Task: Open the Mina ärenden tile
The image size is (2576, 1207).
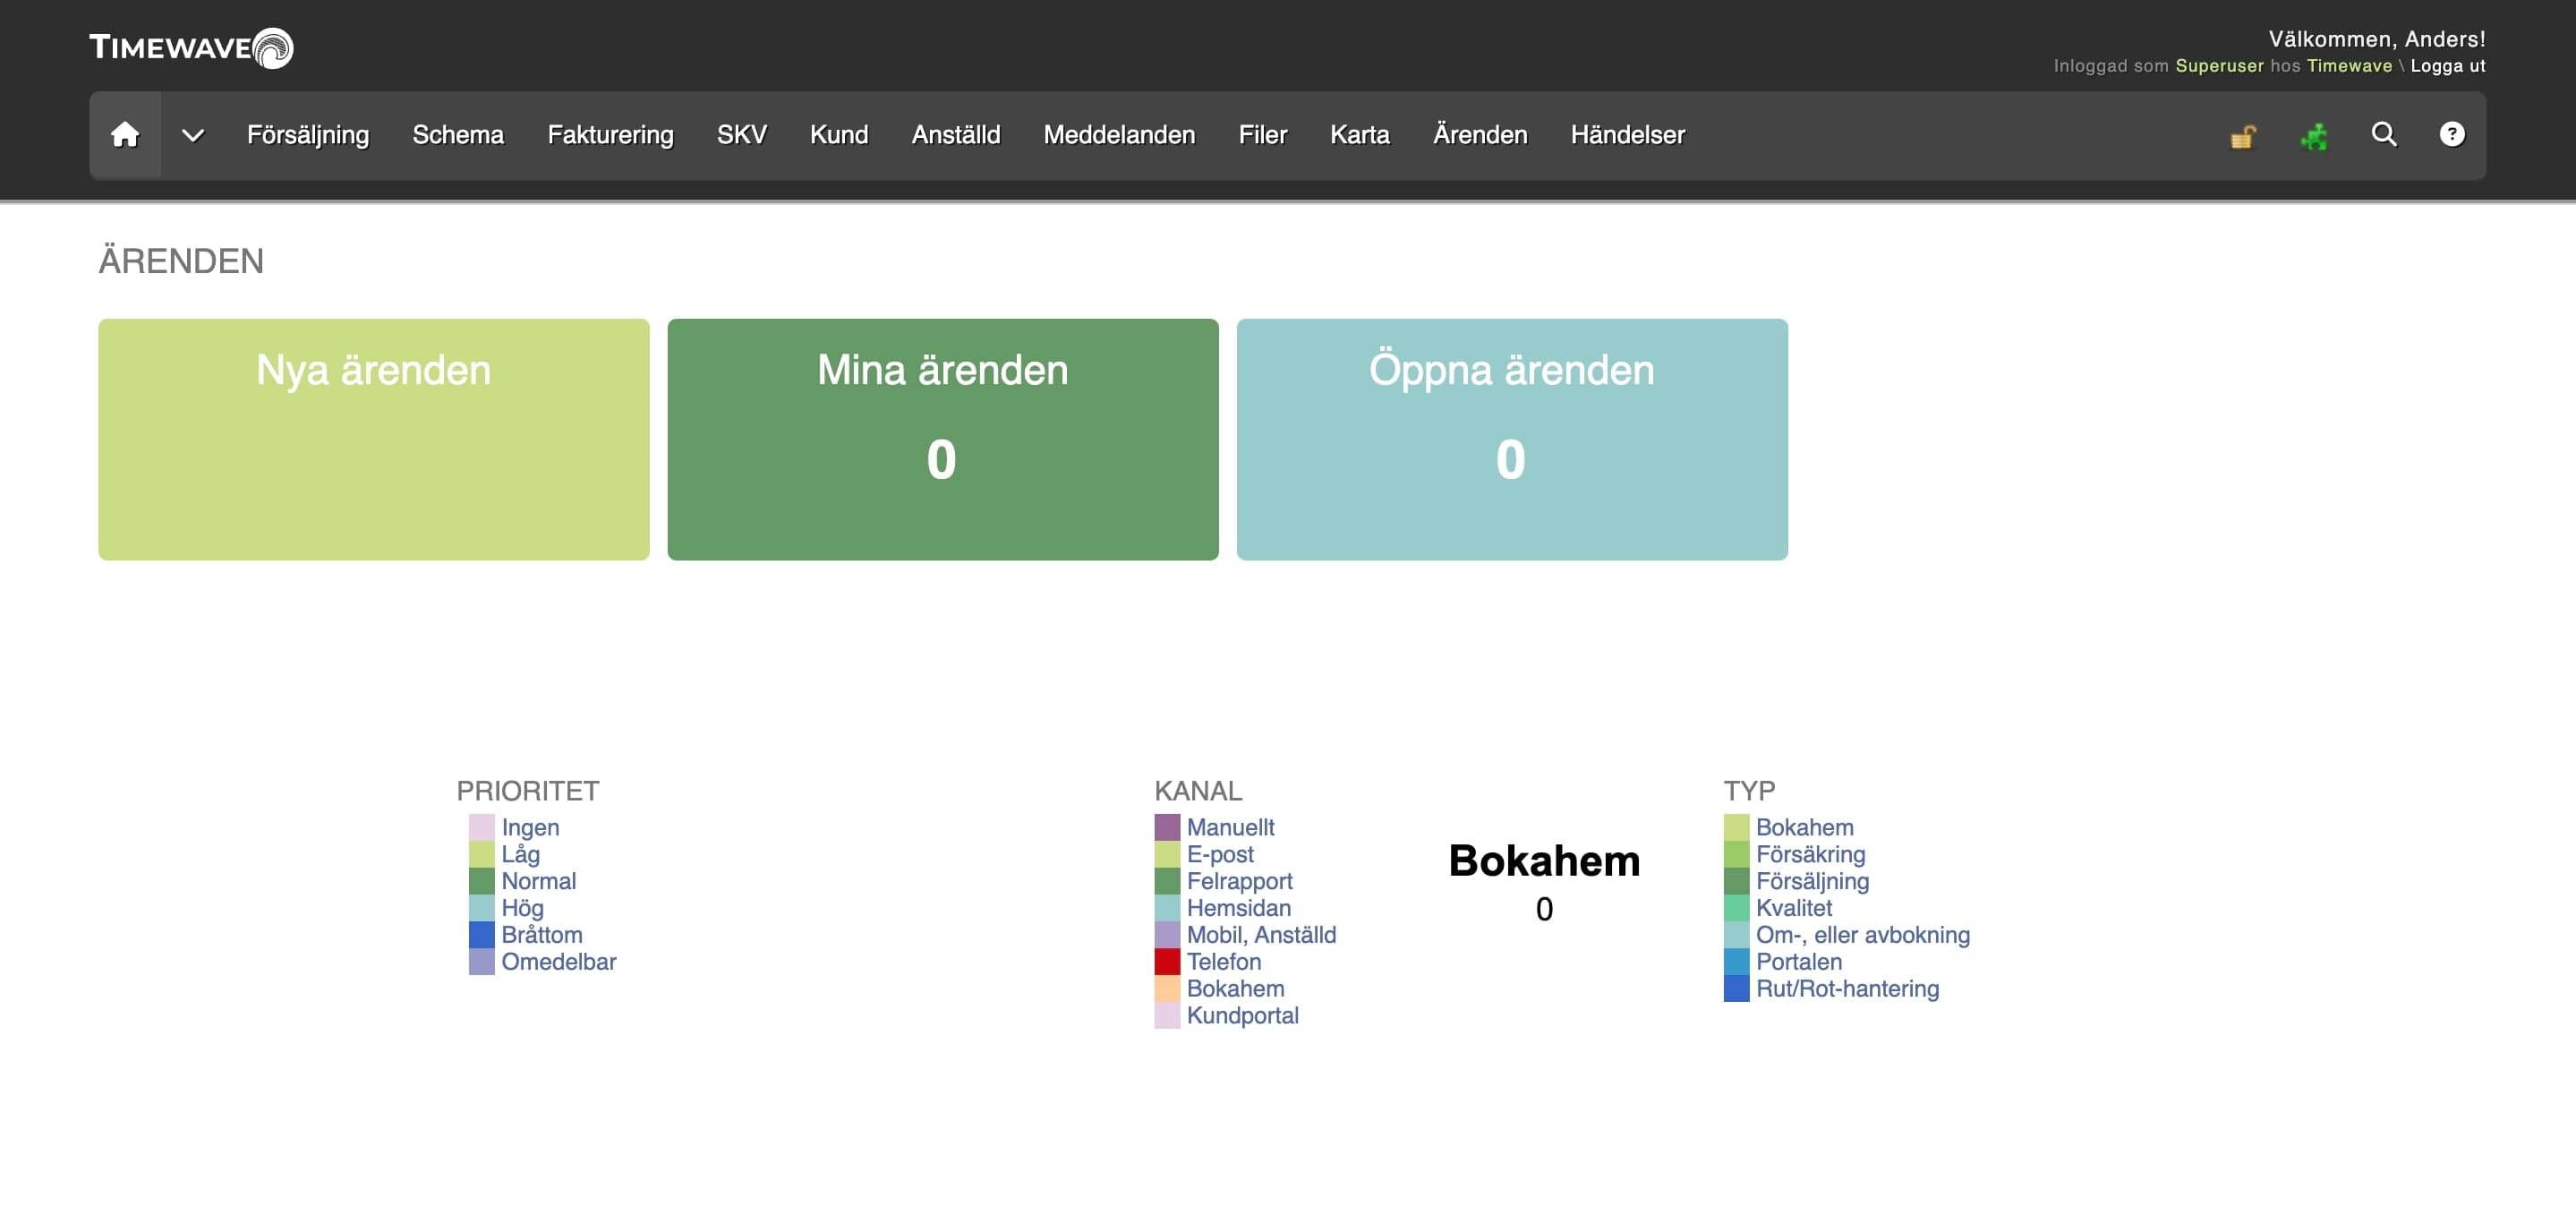Action: [x=943, y=439]
